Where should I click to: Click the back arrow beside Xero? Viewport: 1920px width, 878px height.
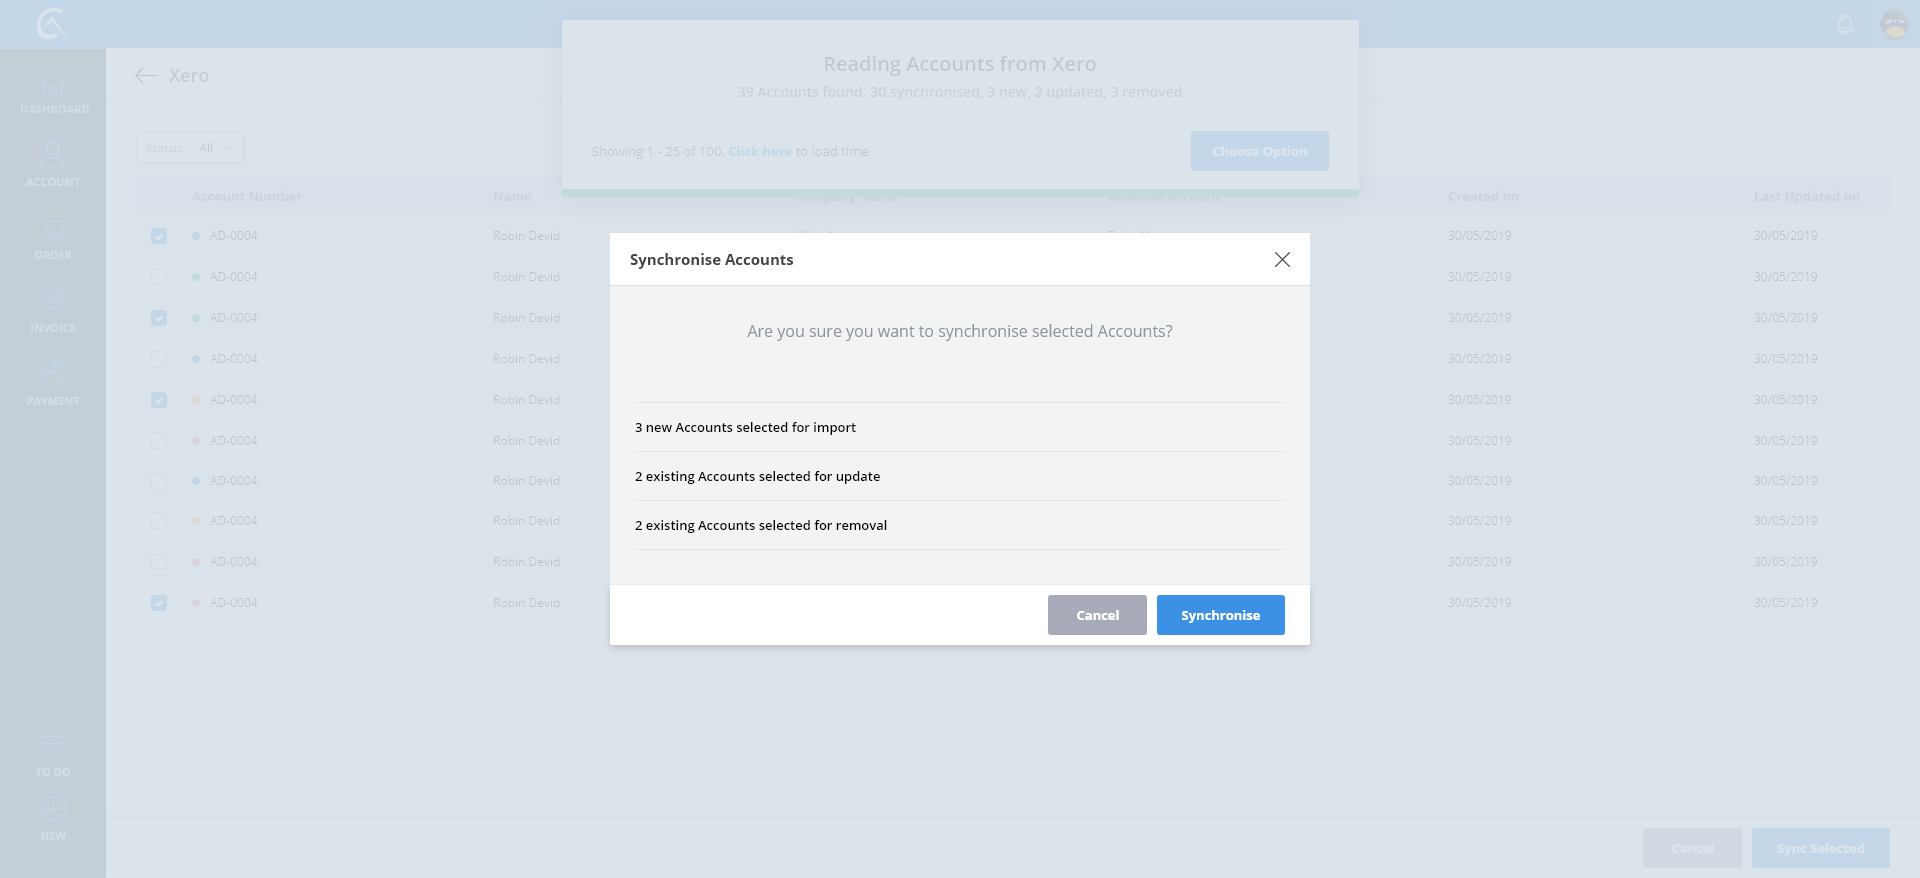point(146,76)
